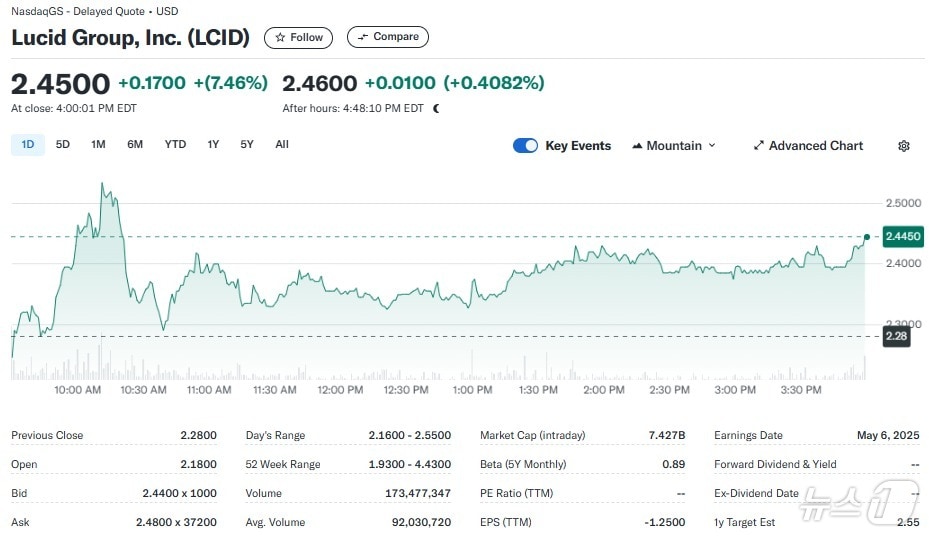Select the 6M chart range
The width and height of the screenshot is (929, 537).
(x=135, y=145)
